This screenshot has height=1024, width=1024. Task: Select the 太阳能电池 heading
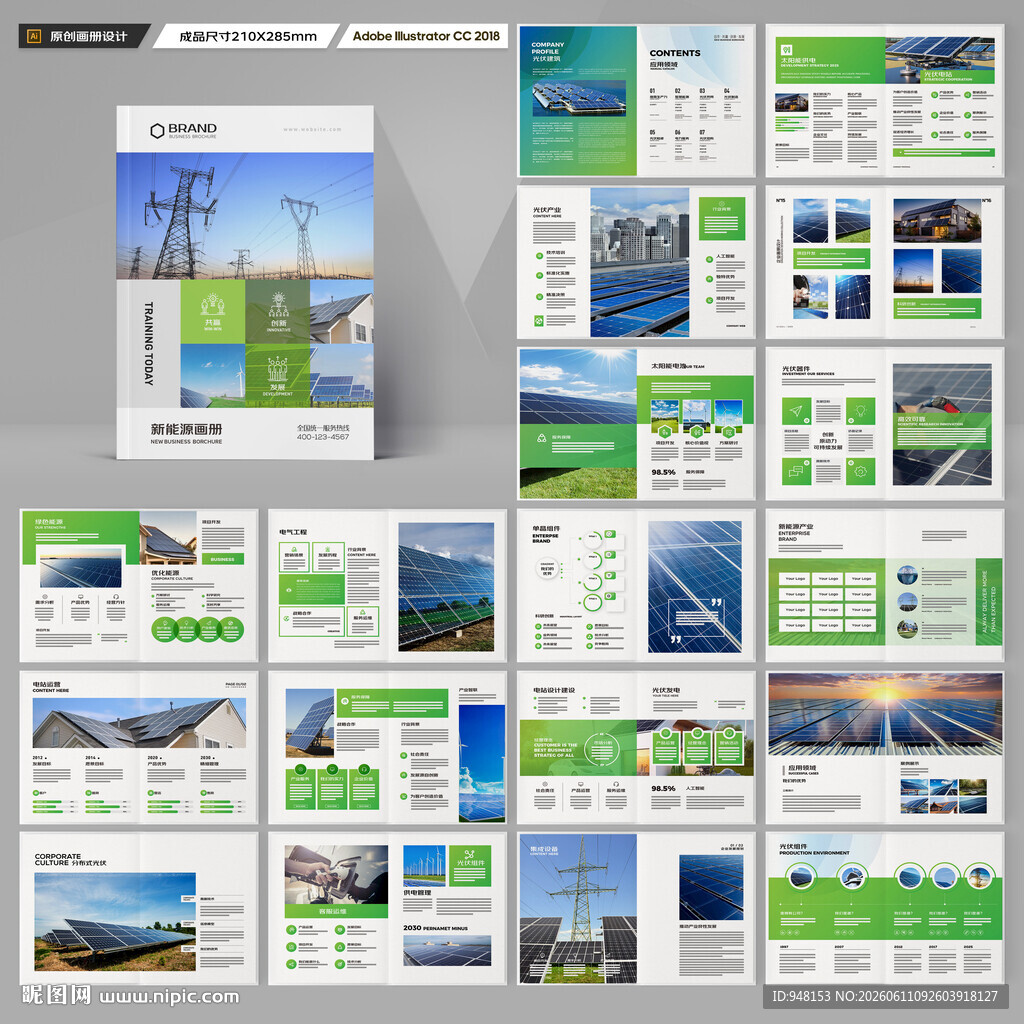[669, 366]
